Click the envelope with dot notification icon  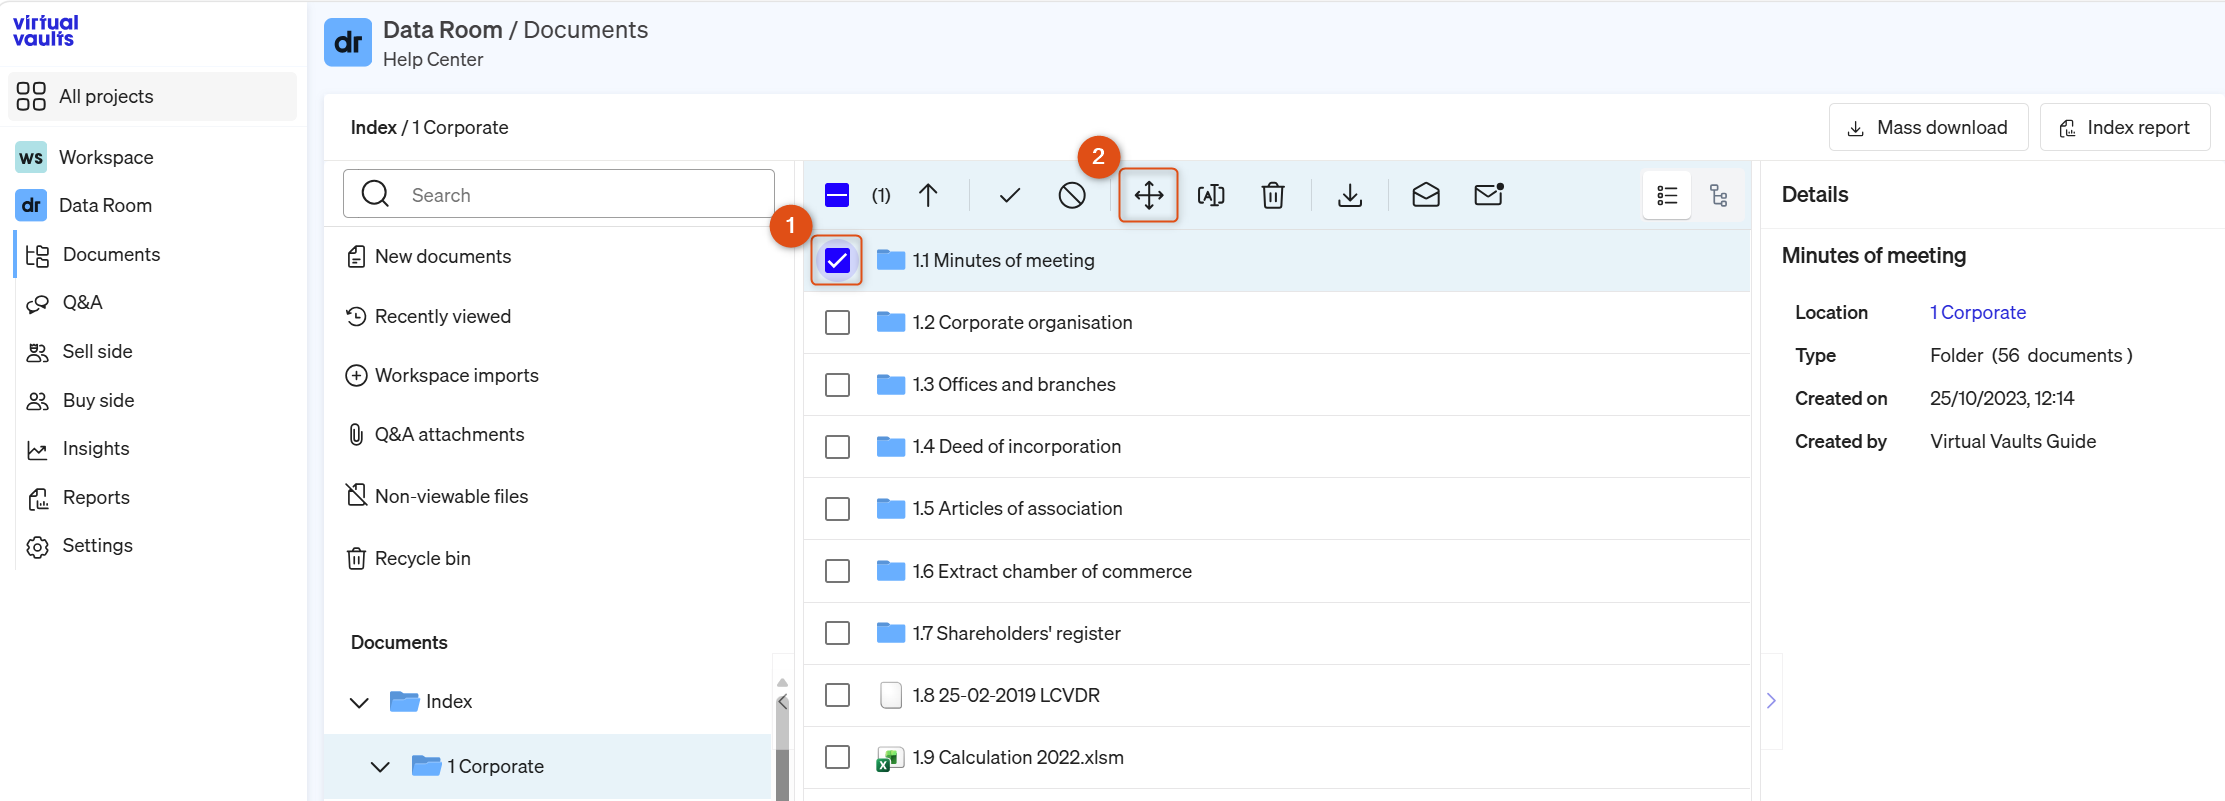[x=1489, y=195]
